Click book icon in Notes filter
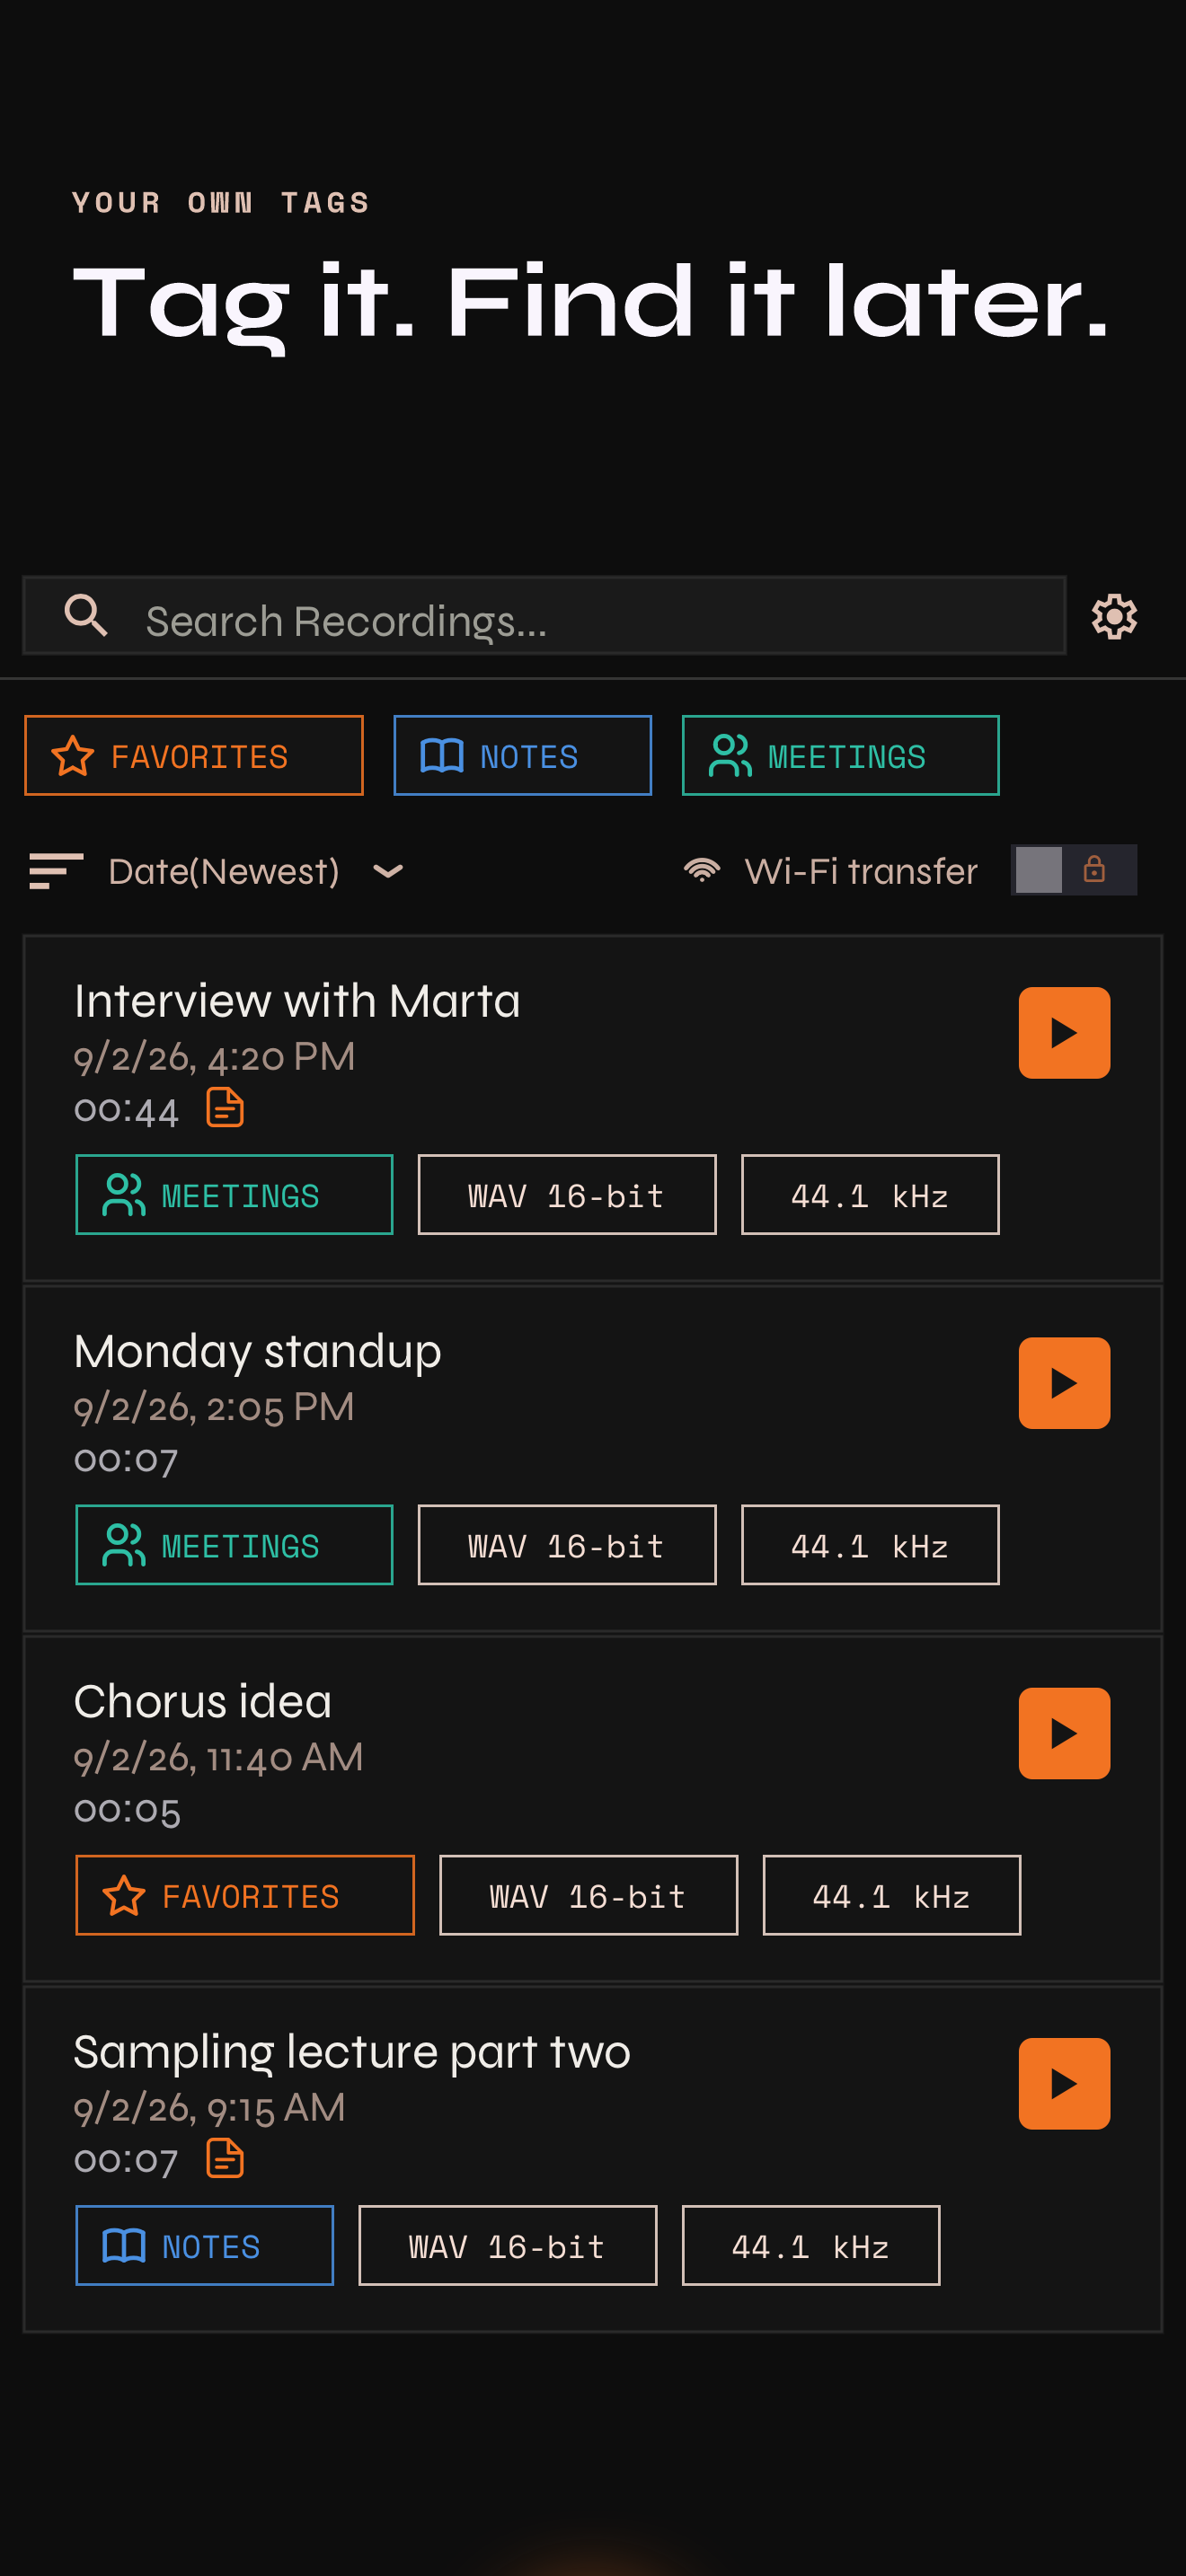Image resolution: width=1186 pixels, height=2576 pixels. point(442,756)
